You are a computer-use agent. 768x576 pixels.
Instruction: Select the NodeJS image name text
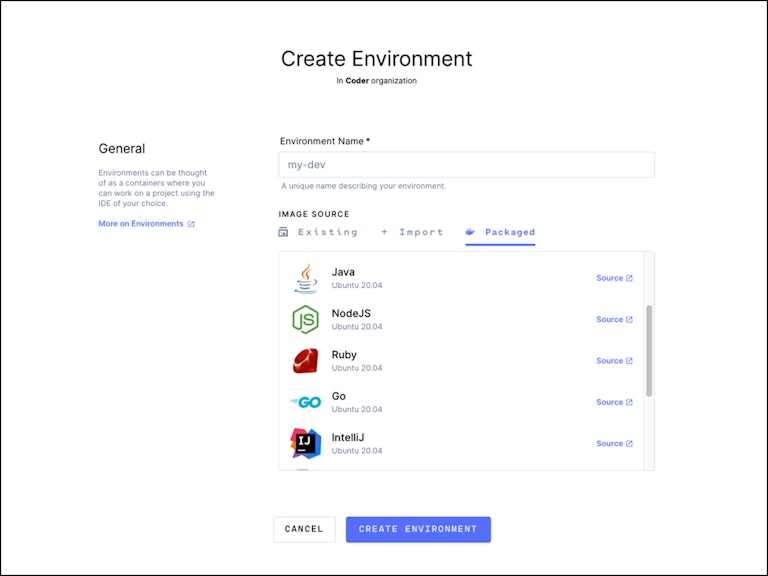(351, 313)
